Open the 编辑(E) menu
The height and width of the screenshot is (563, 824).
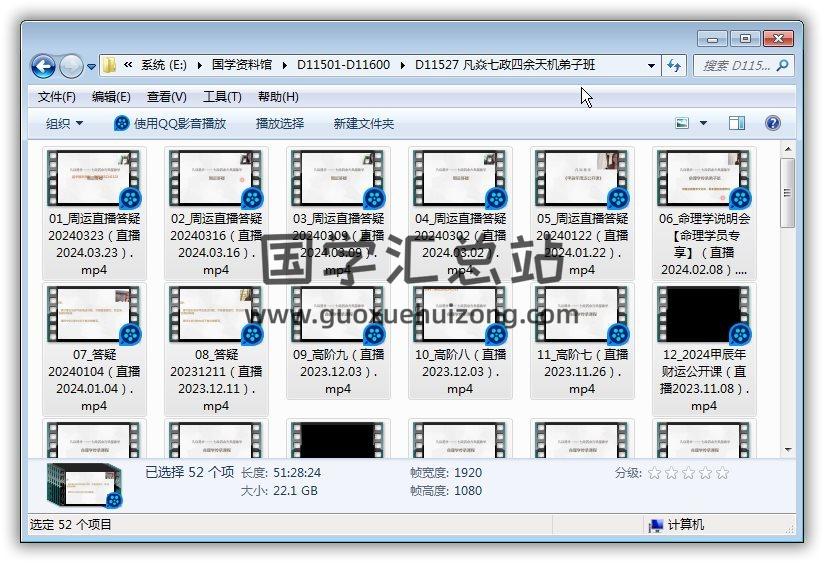tap(111, 97)
